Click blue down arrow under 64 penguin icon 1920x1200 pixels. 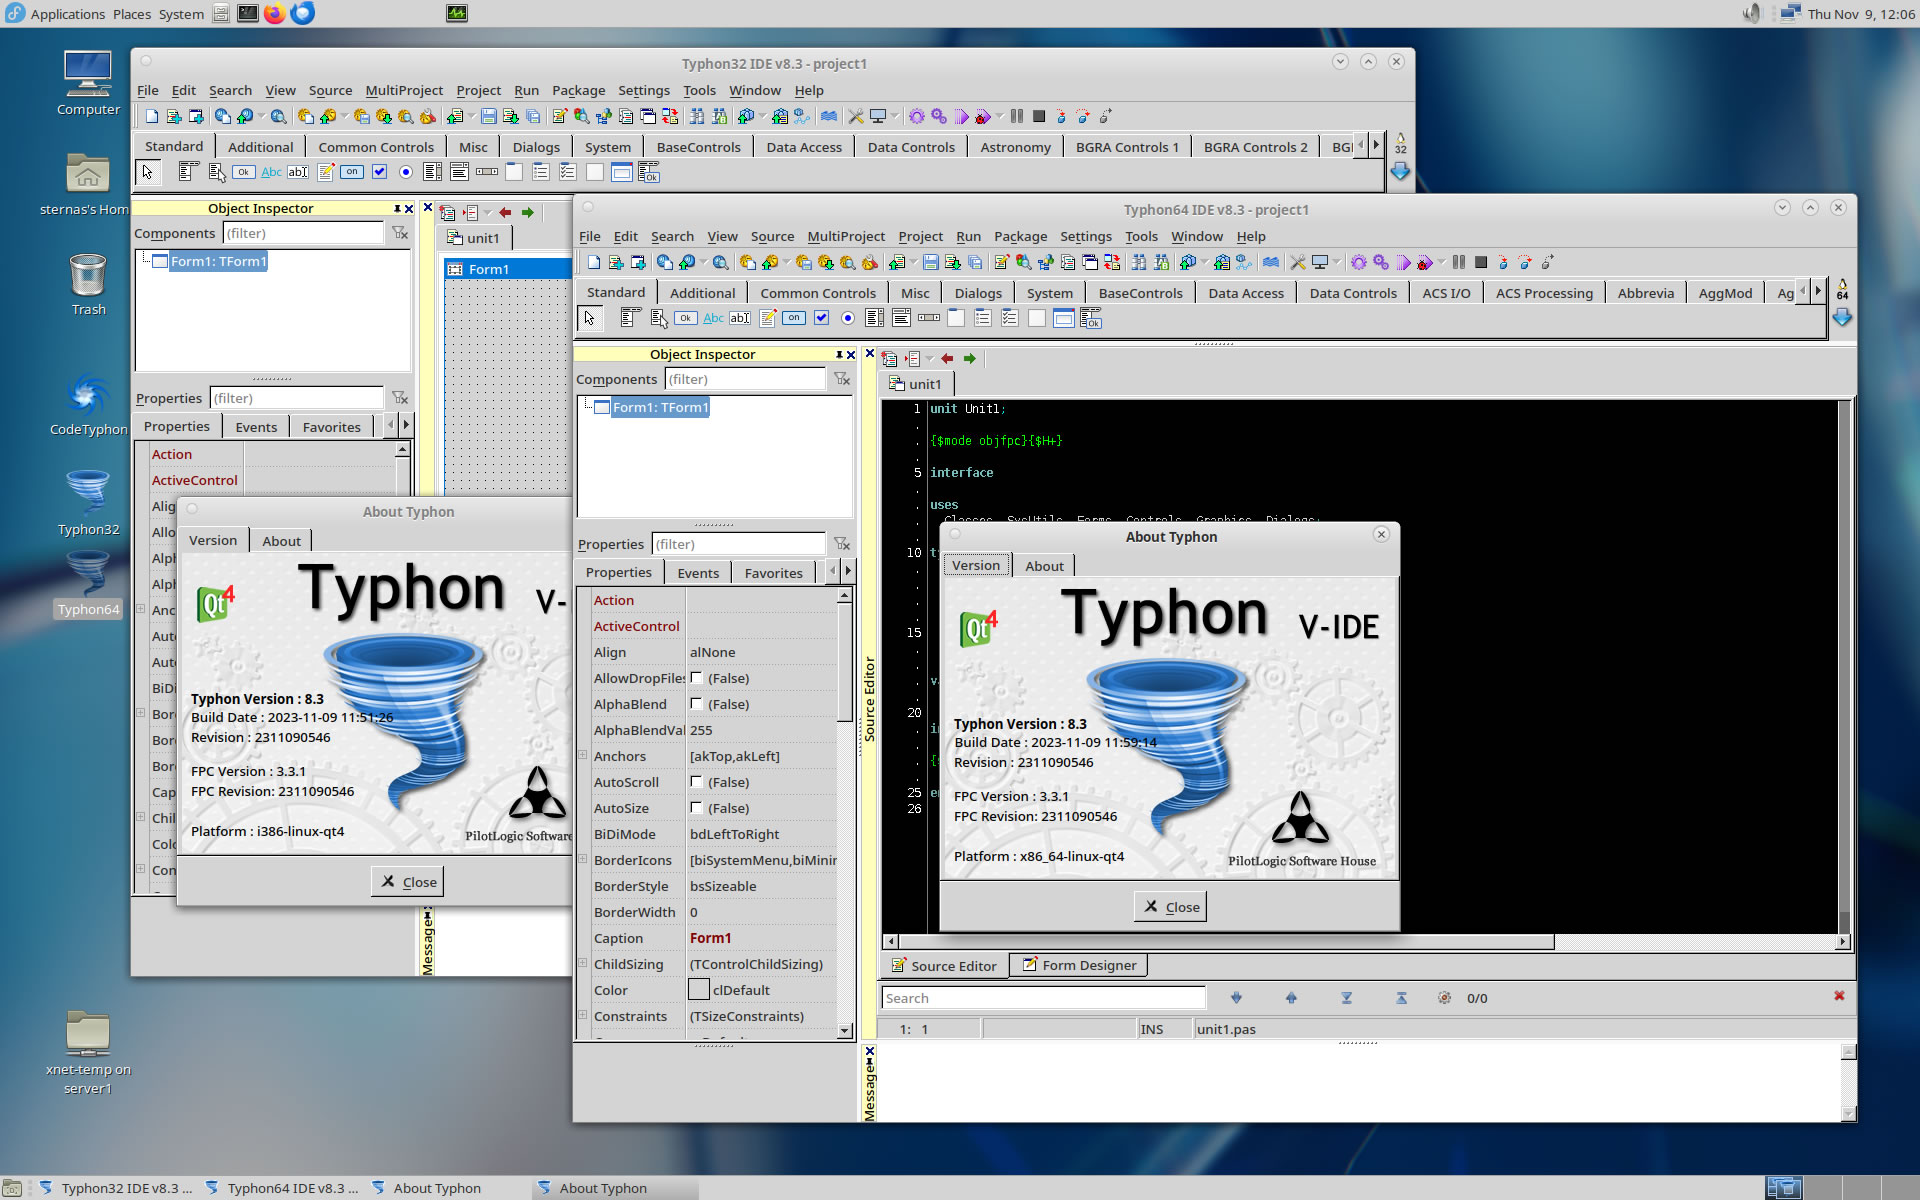click(x=1842, y=317)
